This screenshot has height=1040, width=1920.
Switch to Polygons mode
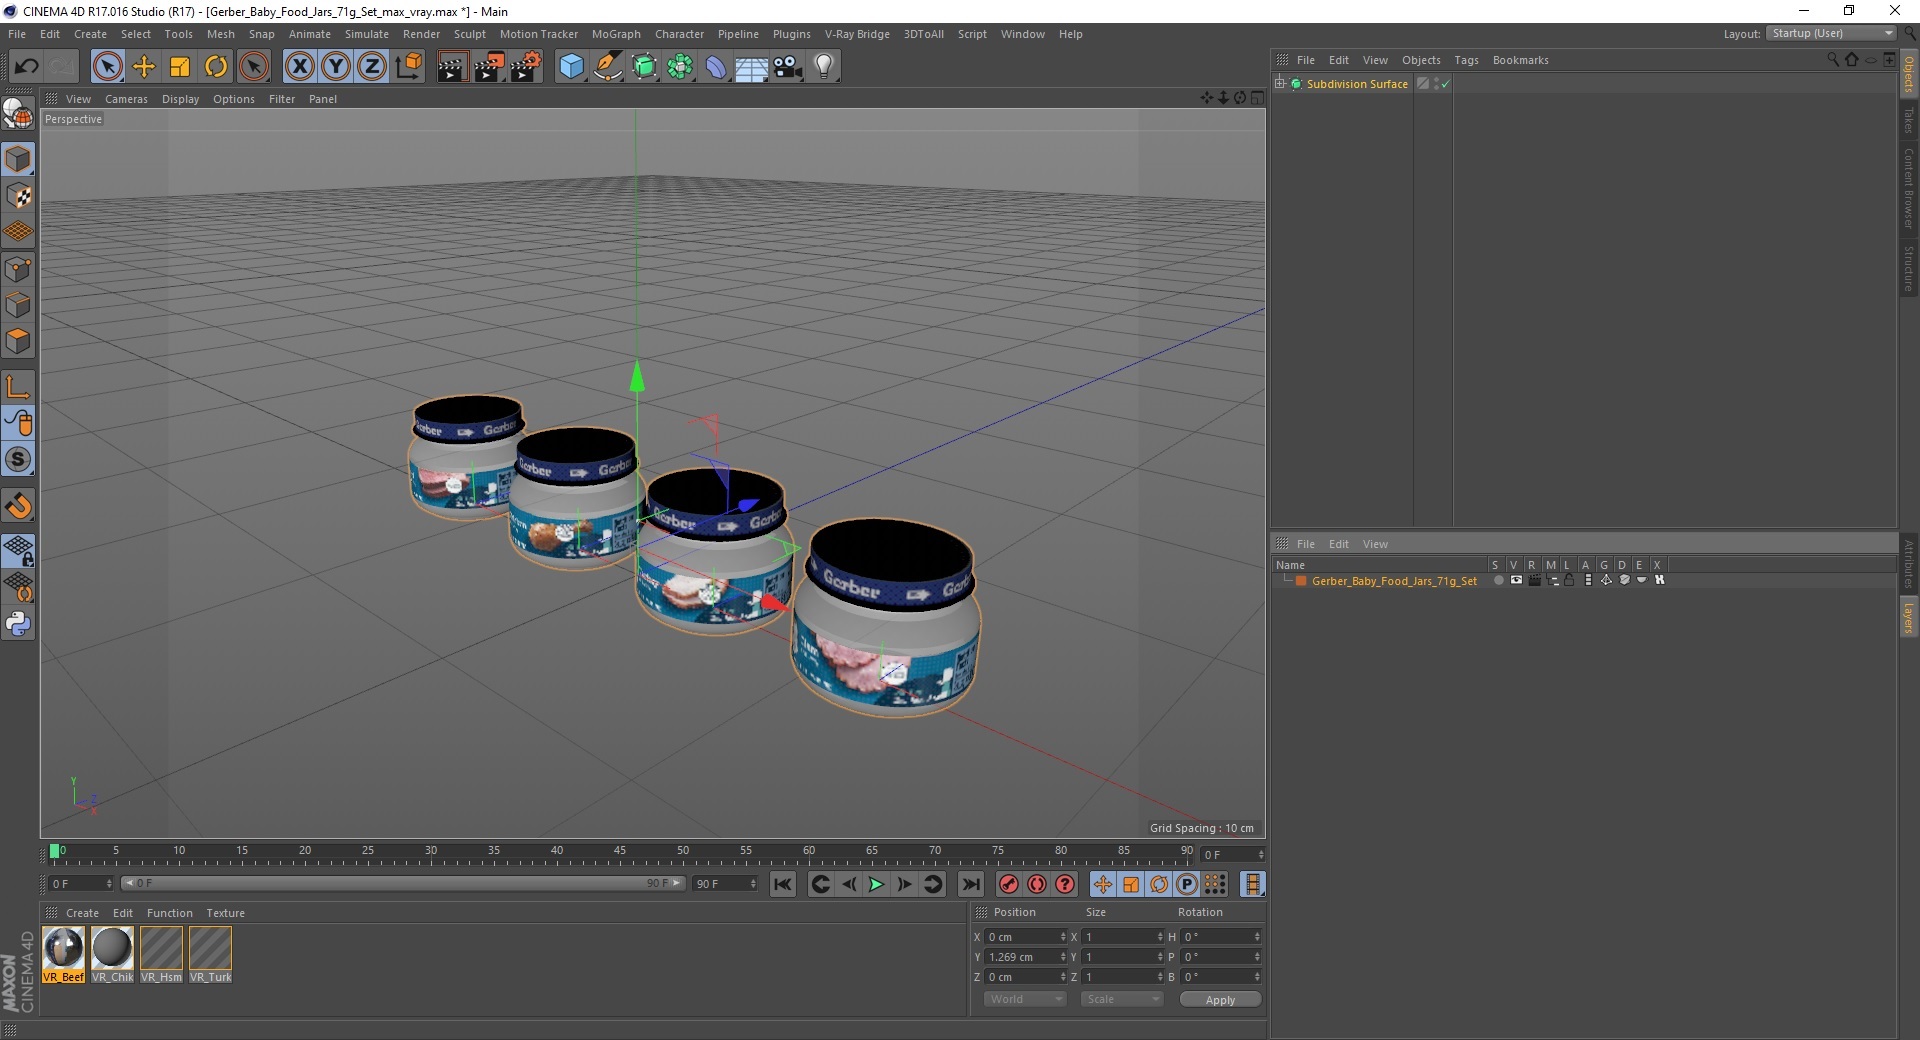click(18, 341)
